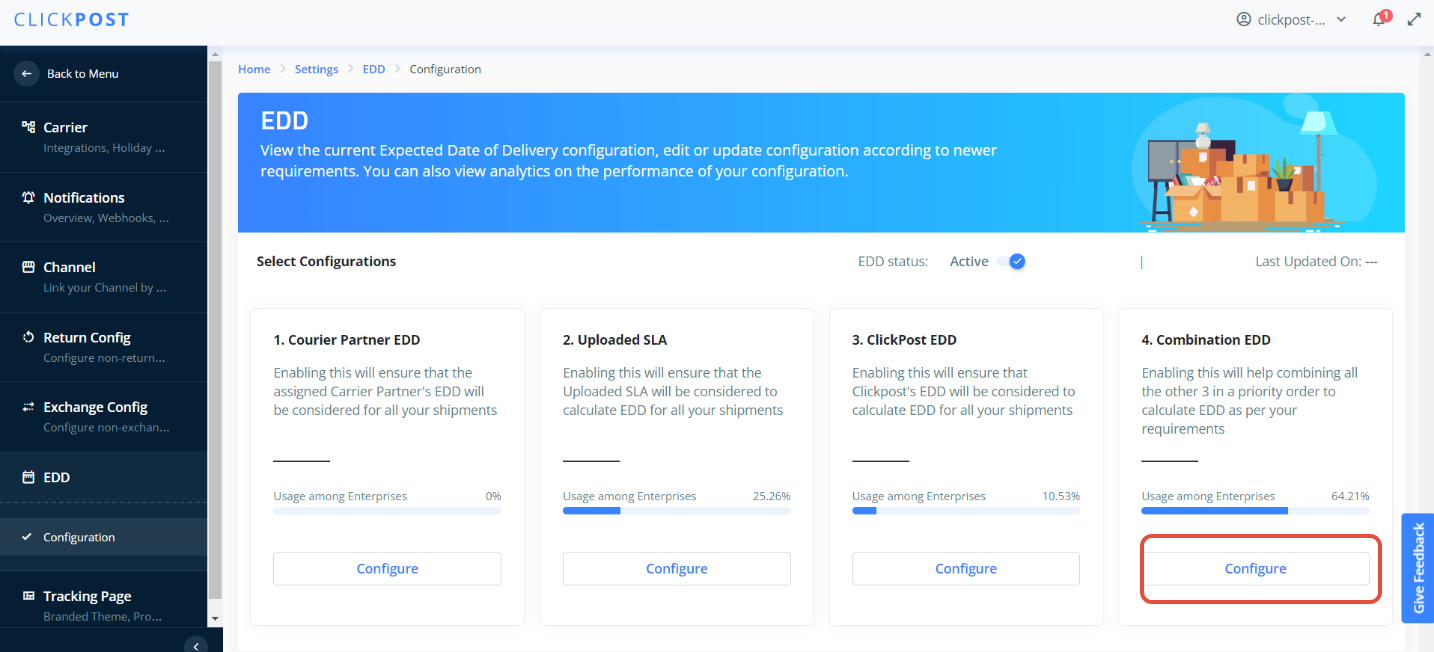This screenshot has width=1434, height=652.
Task: Click the Carrier sidebar icon
Action: [x=29, y=127]
